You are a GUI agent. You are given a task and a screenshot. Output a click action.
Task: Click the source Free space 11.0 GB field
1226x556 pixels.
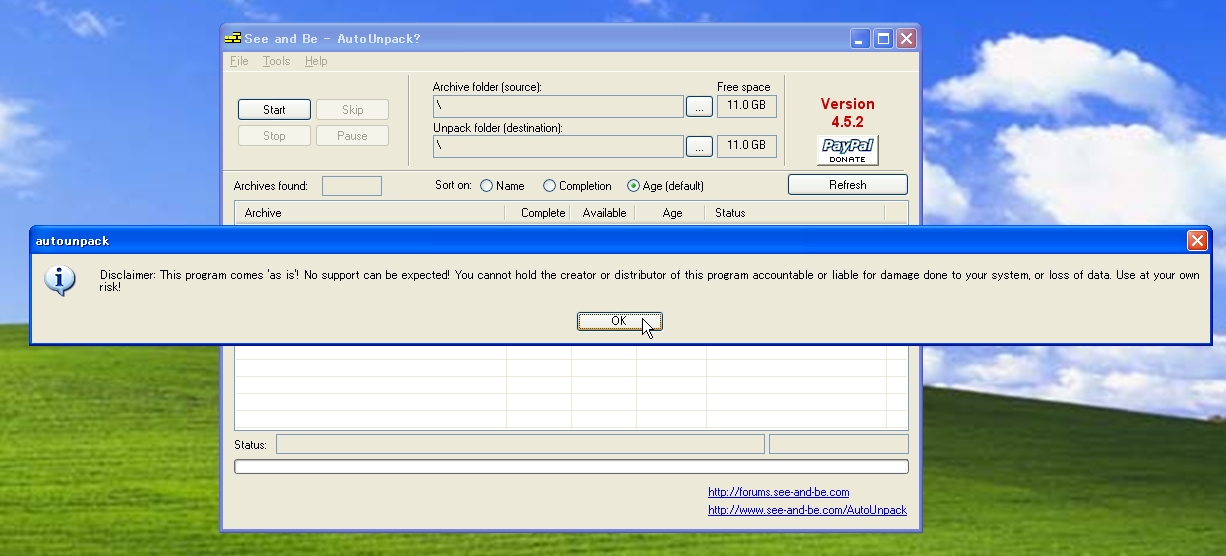747,106
